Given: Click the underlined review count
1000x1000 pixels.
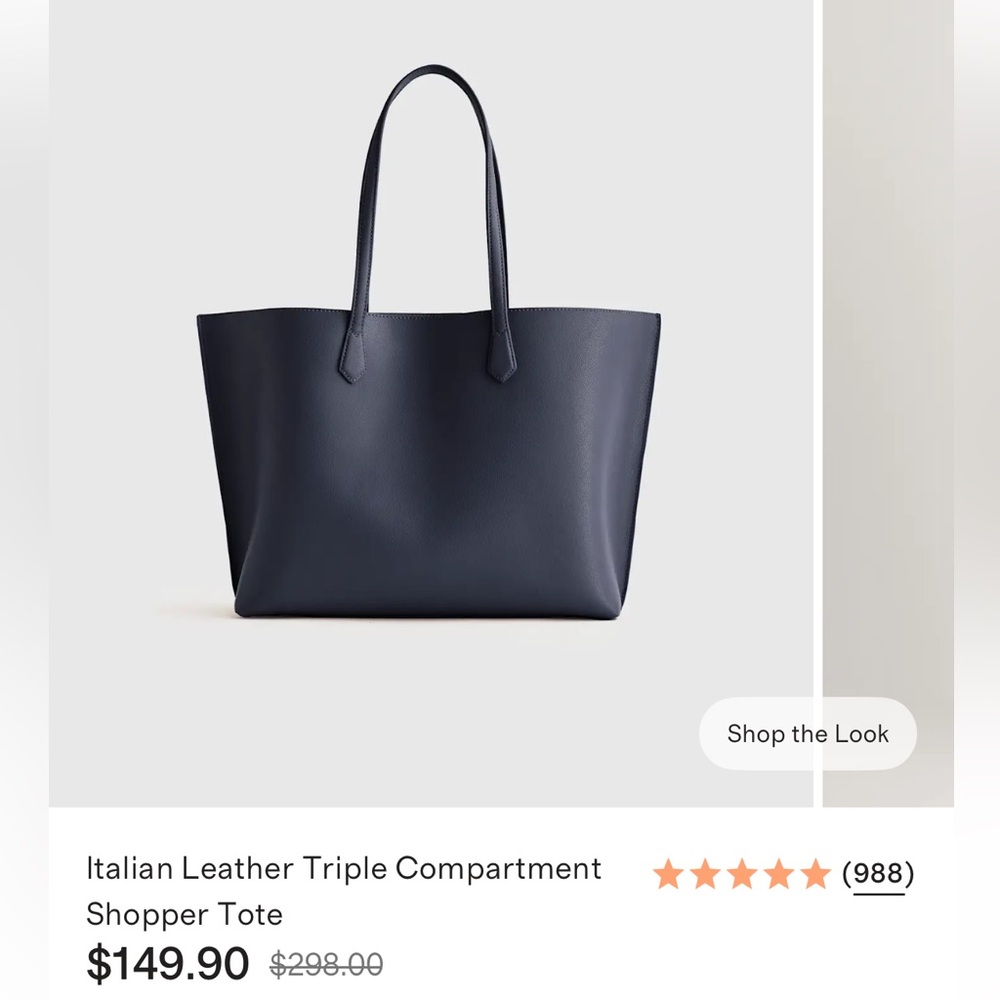Looking at the screenshot, I should tap(877, 875).
